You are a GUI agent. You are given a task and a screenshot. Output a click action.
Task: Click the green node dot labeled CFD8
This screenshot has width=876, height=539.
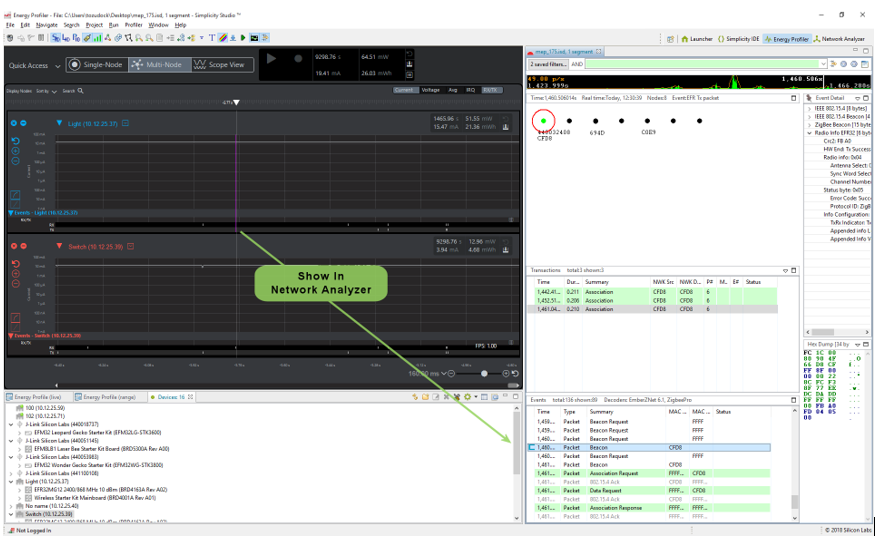click(543, 121)
